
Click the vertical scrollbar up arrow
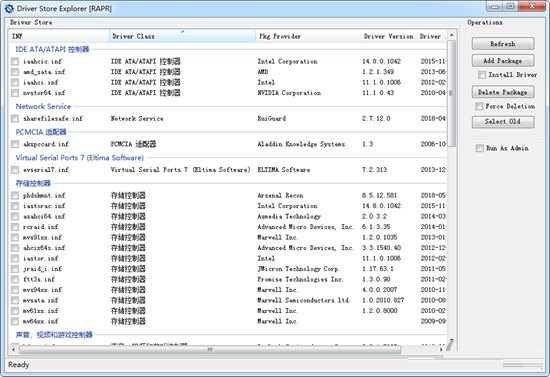pyautogui.click(x=452, y=35)
